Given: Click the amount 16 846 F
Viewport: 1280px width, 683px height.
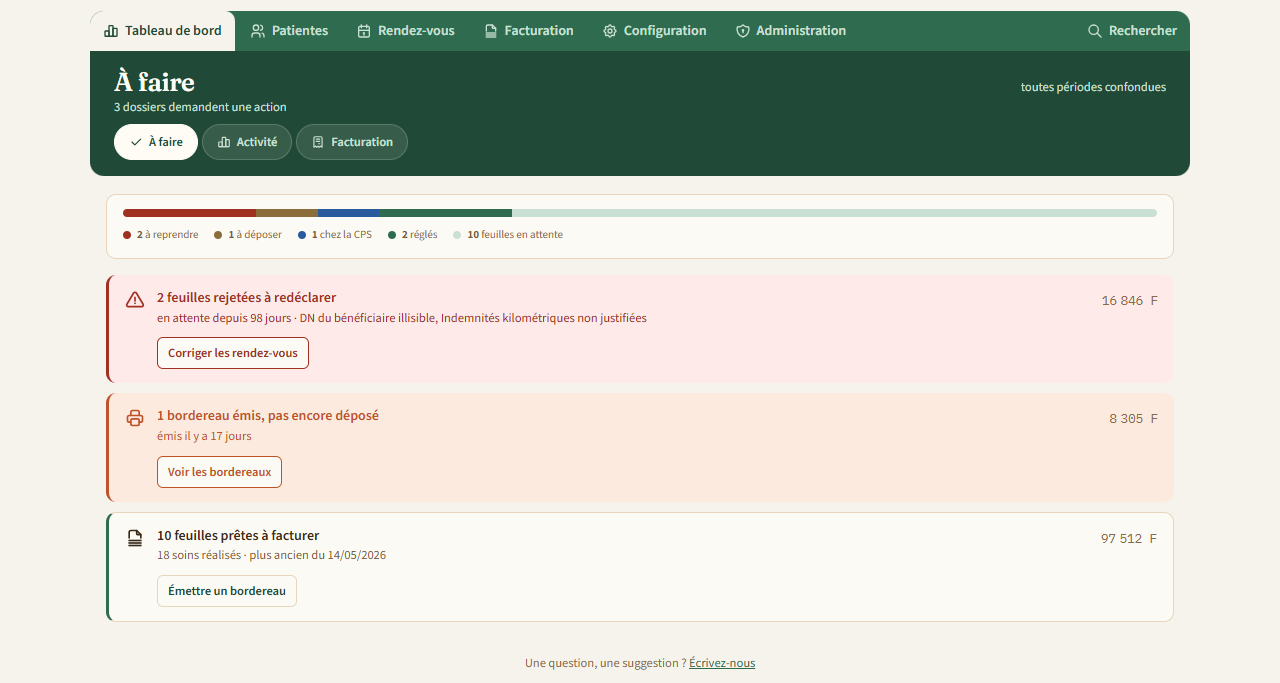Looking at the screenshot, I should [x=1129, y=301].
